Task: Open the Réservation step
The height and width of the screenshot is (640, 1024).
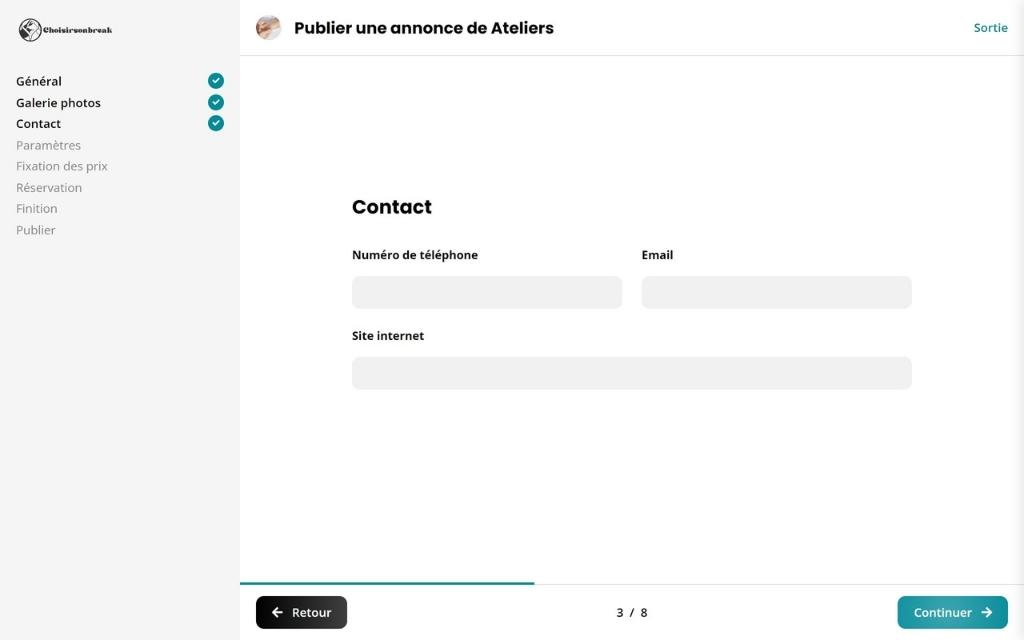Action: coord(49,188)
